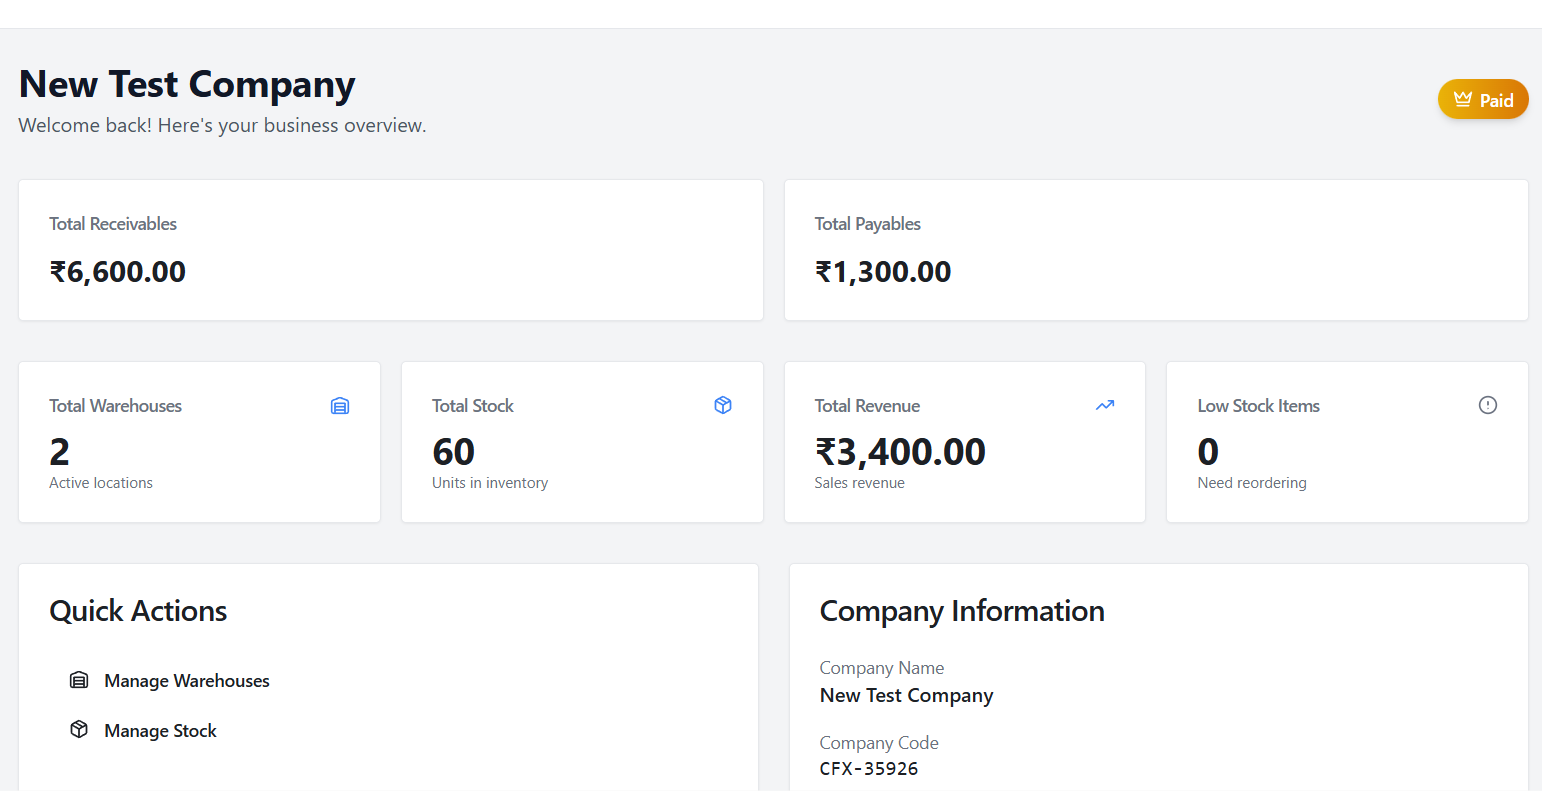Click the Company Information heading
1542x791 pixels.
pos(962,610)
